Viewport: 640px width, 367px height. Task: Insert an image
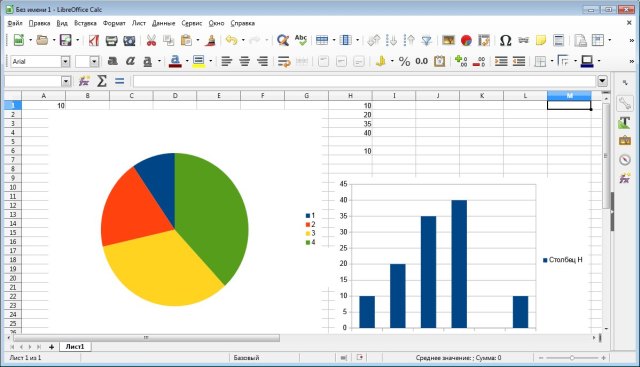coord(448,40)
